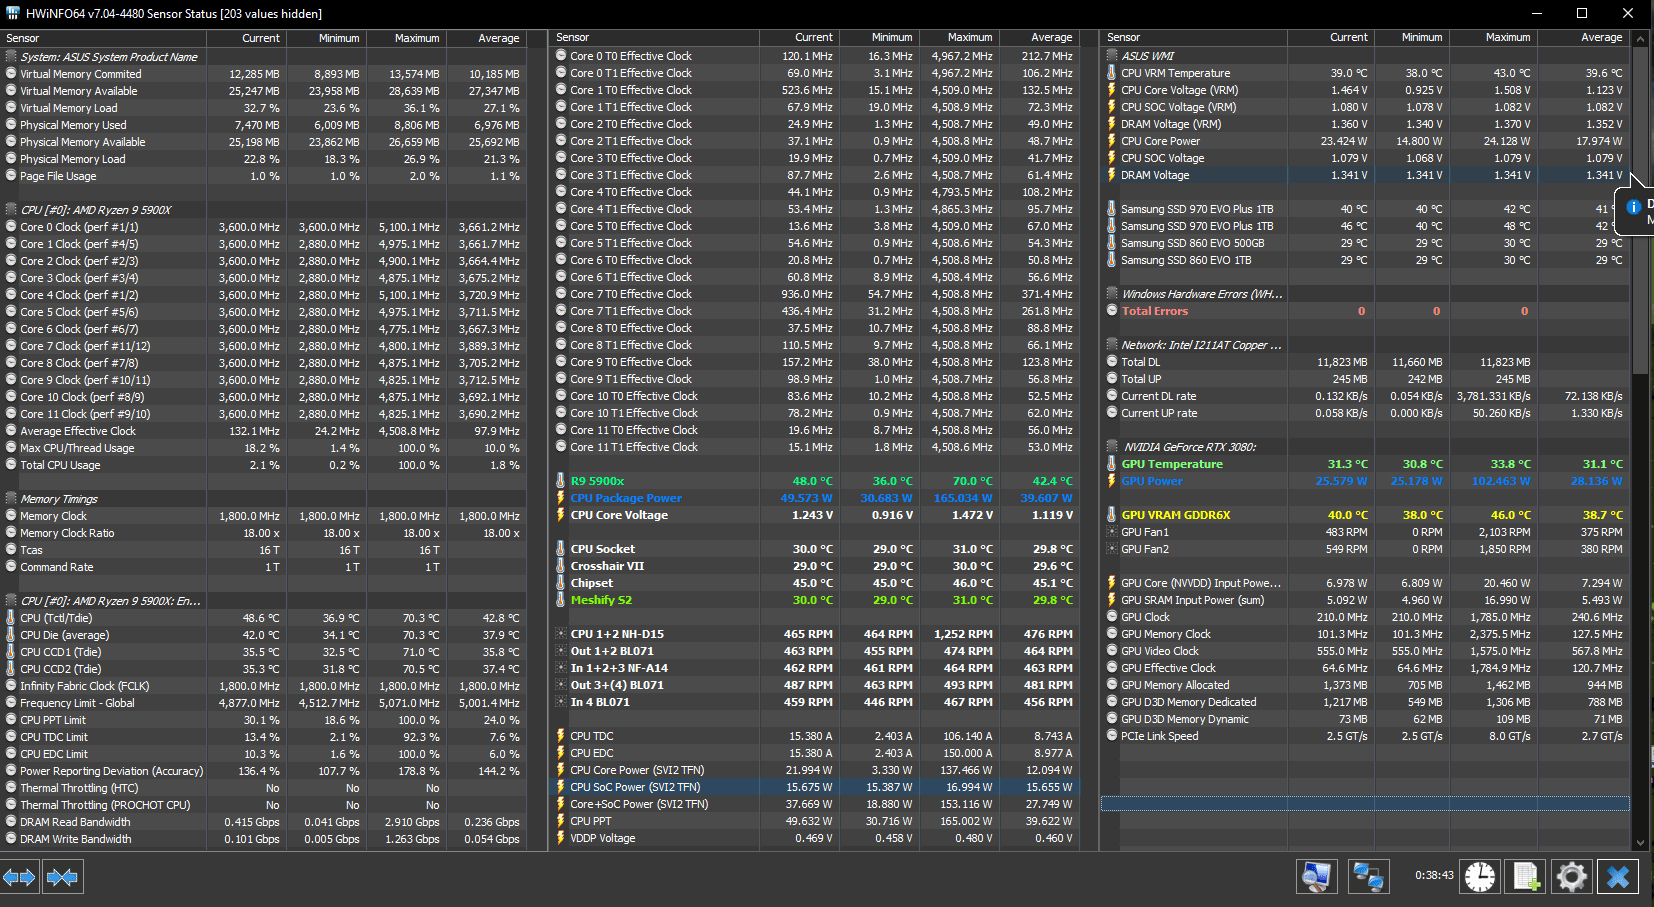Select the 'Total CPU Usage' row

[264, 465]
